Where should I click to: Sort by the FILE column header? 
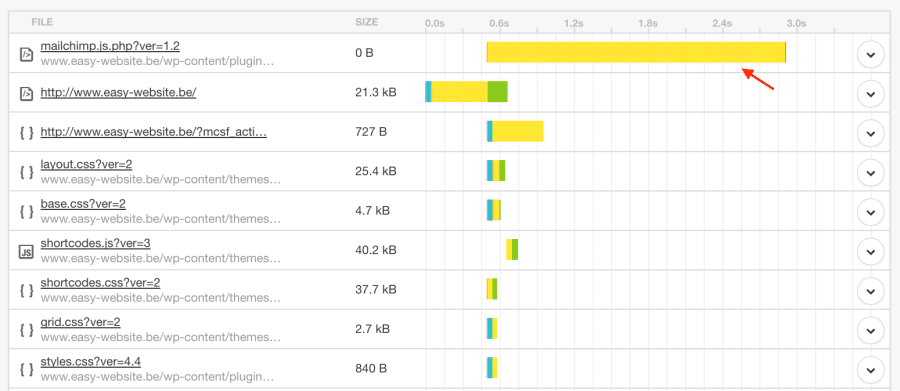point(42,22)
